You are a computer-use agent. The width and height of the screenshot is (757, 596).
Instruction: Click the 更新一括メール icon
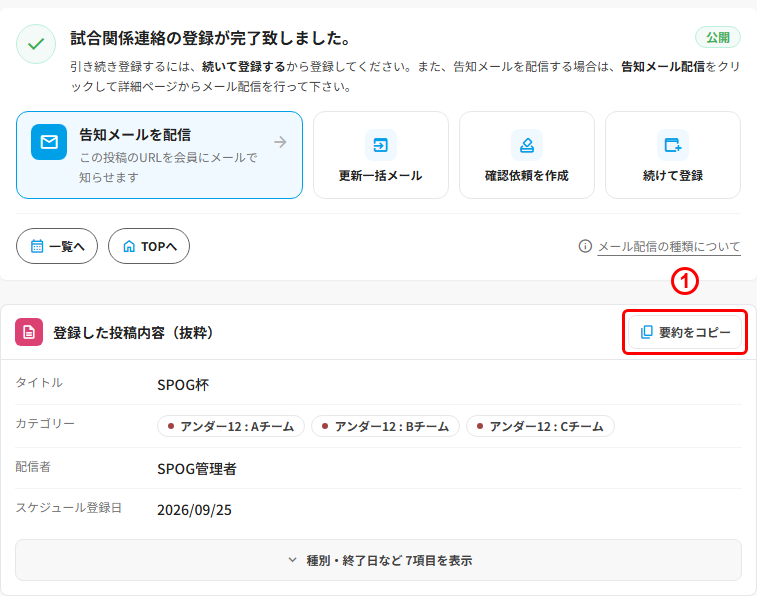[380, 145]
